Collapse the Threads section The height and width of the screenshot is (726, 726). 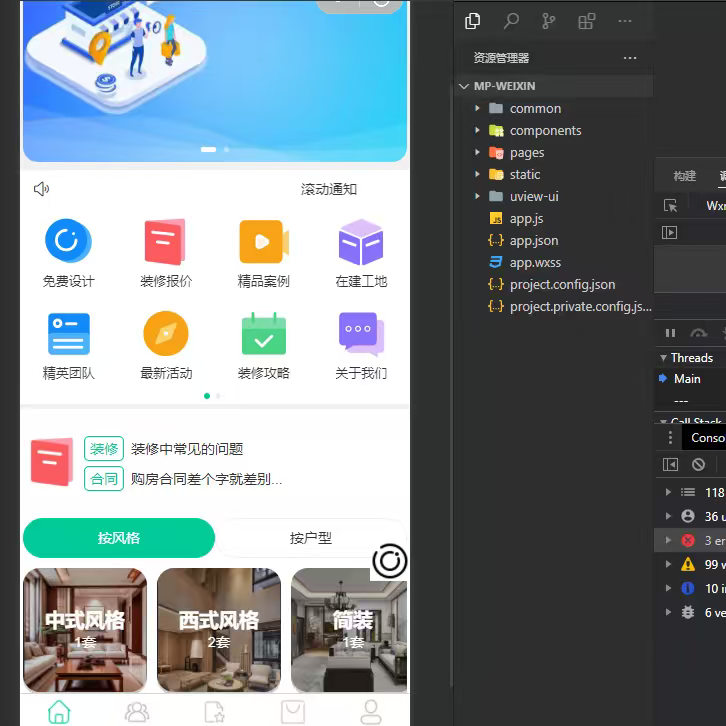click(x=663, y=358)
